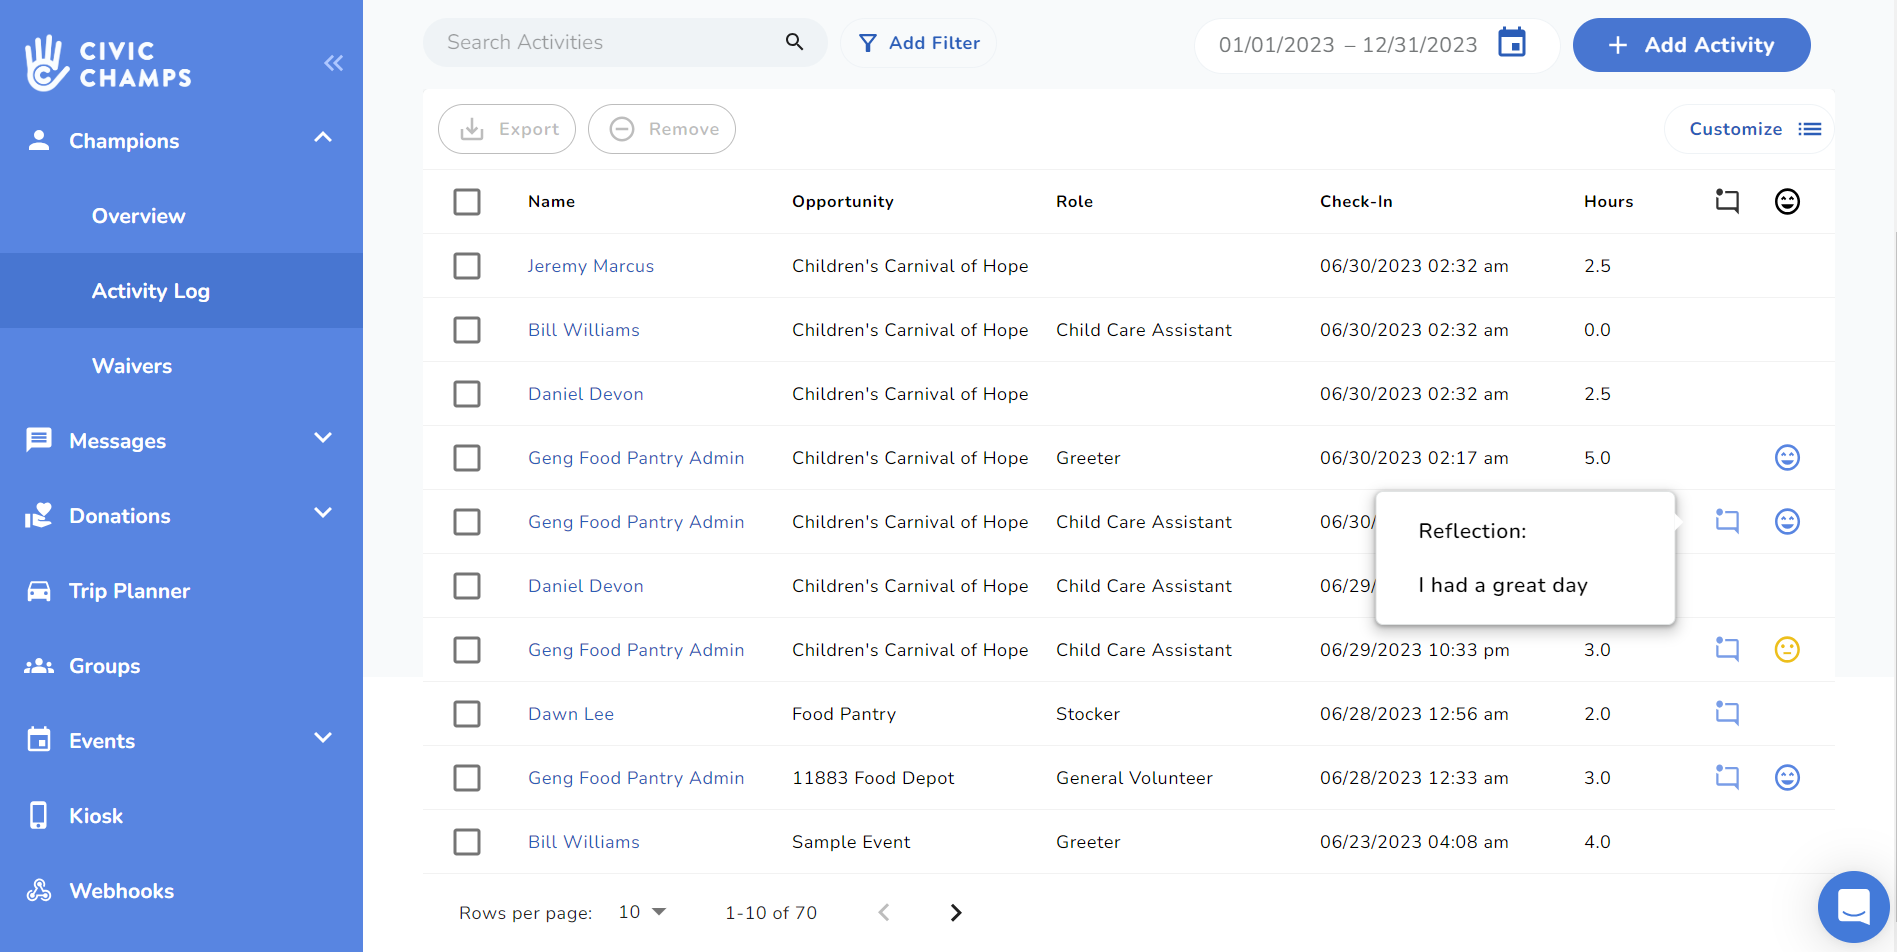
Task: Click reflection icon in the 11883 Food Depot row
Action: coord(1727,777)
